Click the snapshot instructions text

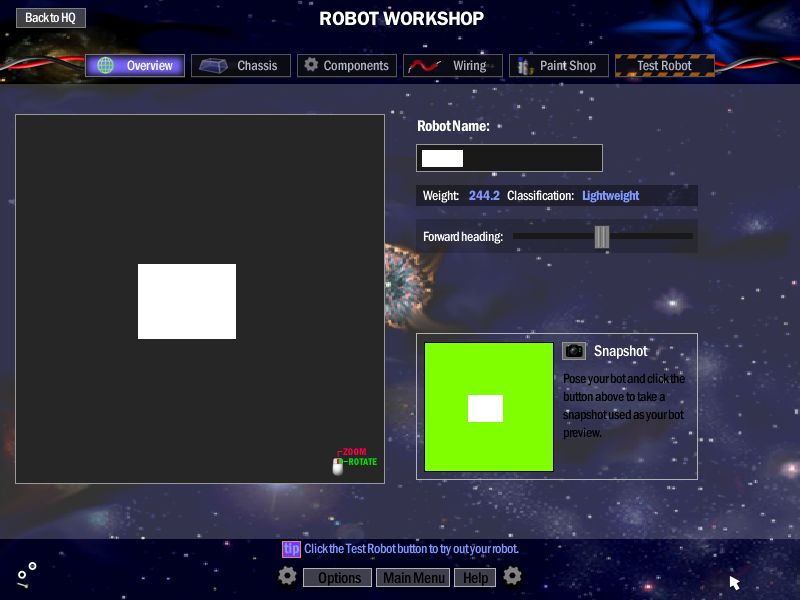tap(624, 406)
